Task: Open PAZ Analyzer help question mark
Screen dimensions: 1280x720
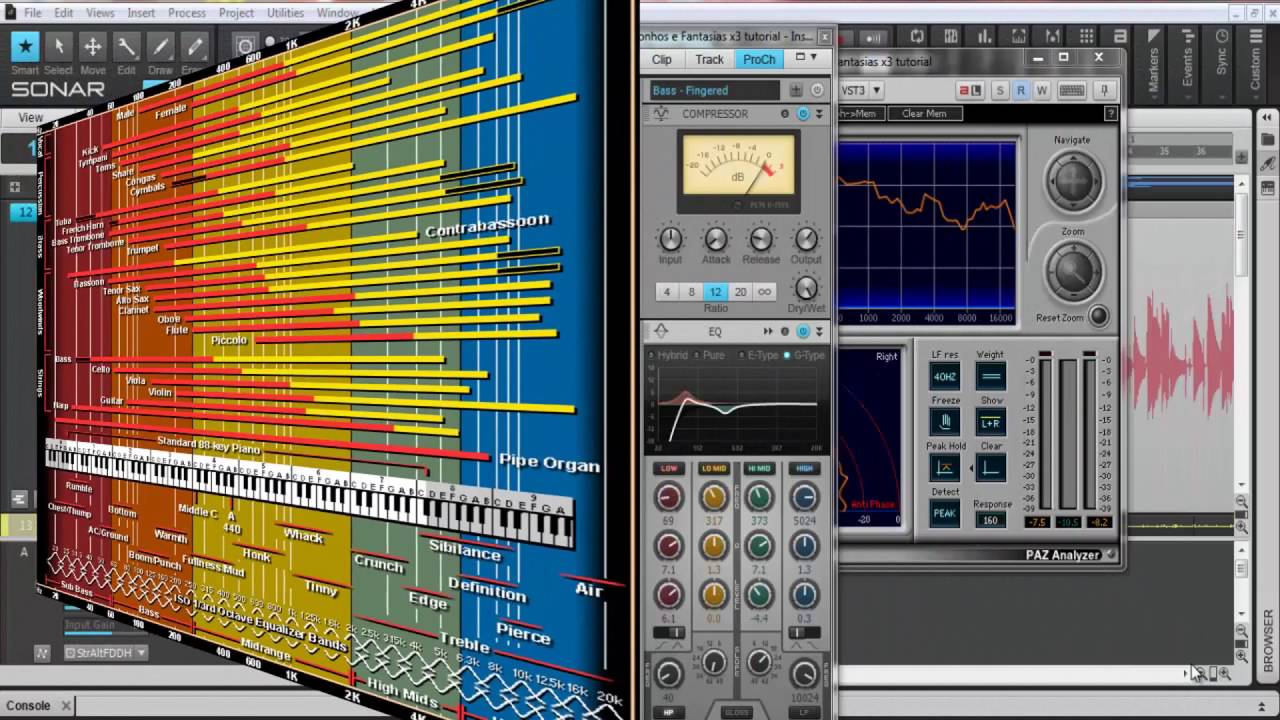Action: 1110,114
